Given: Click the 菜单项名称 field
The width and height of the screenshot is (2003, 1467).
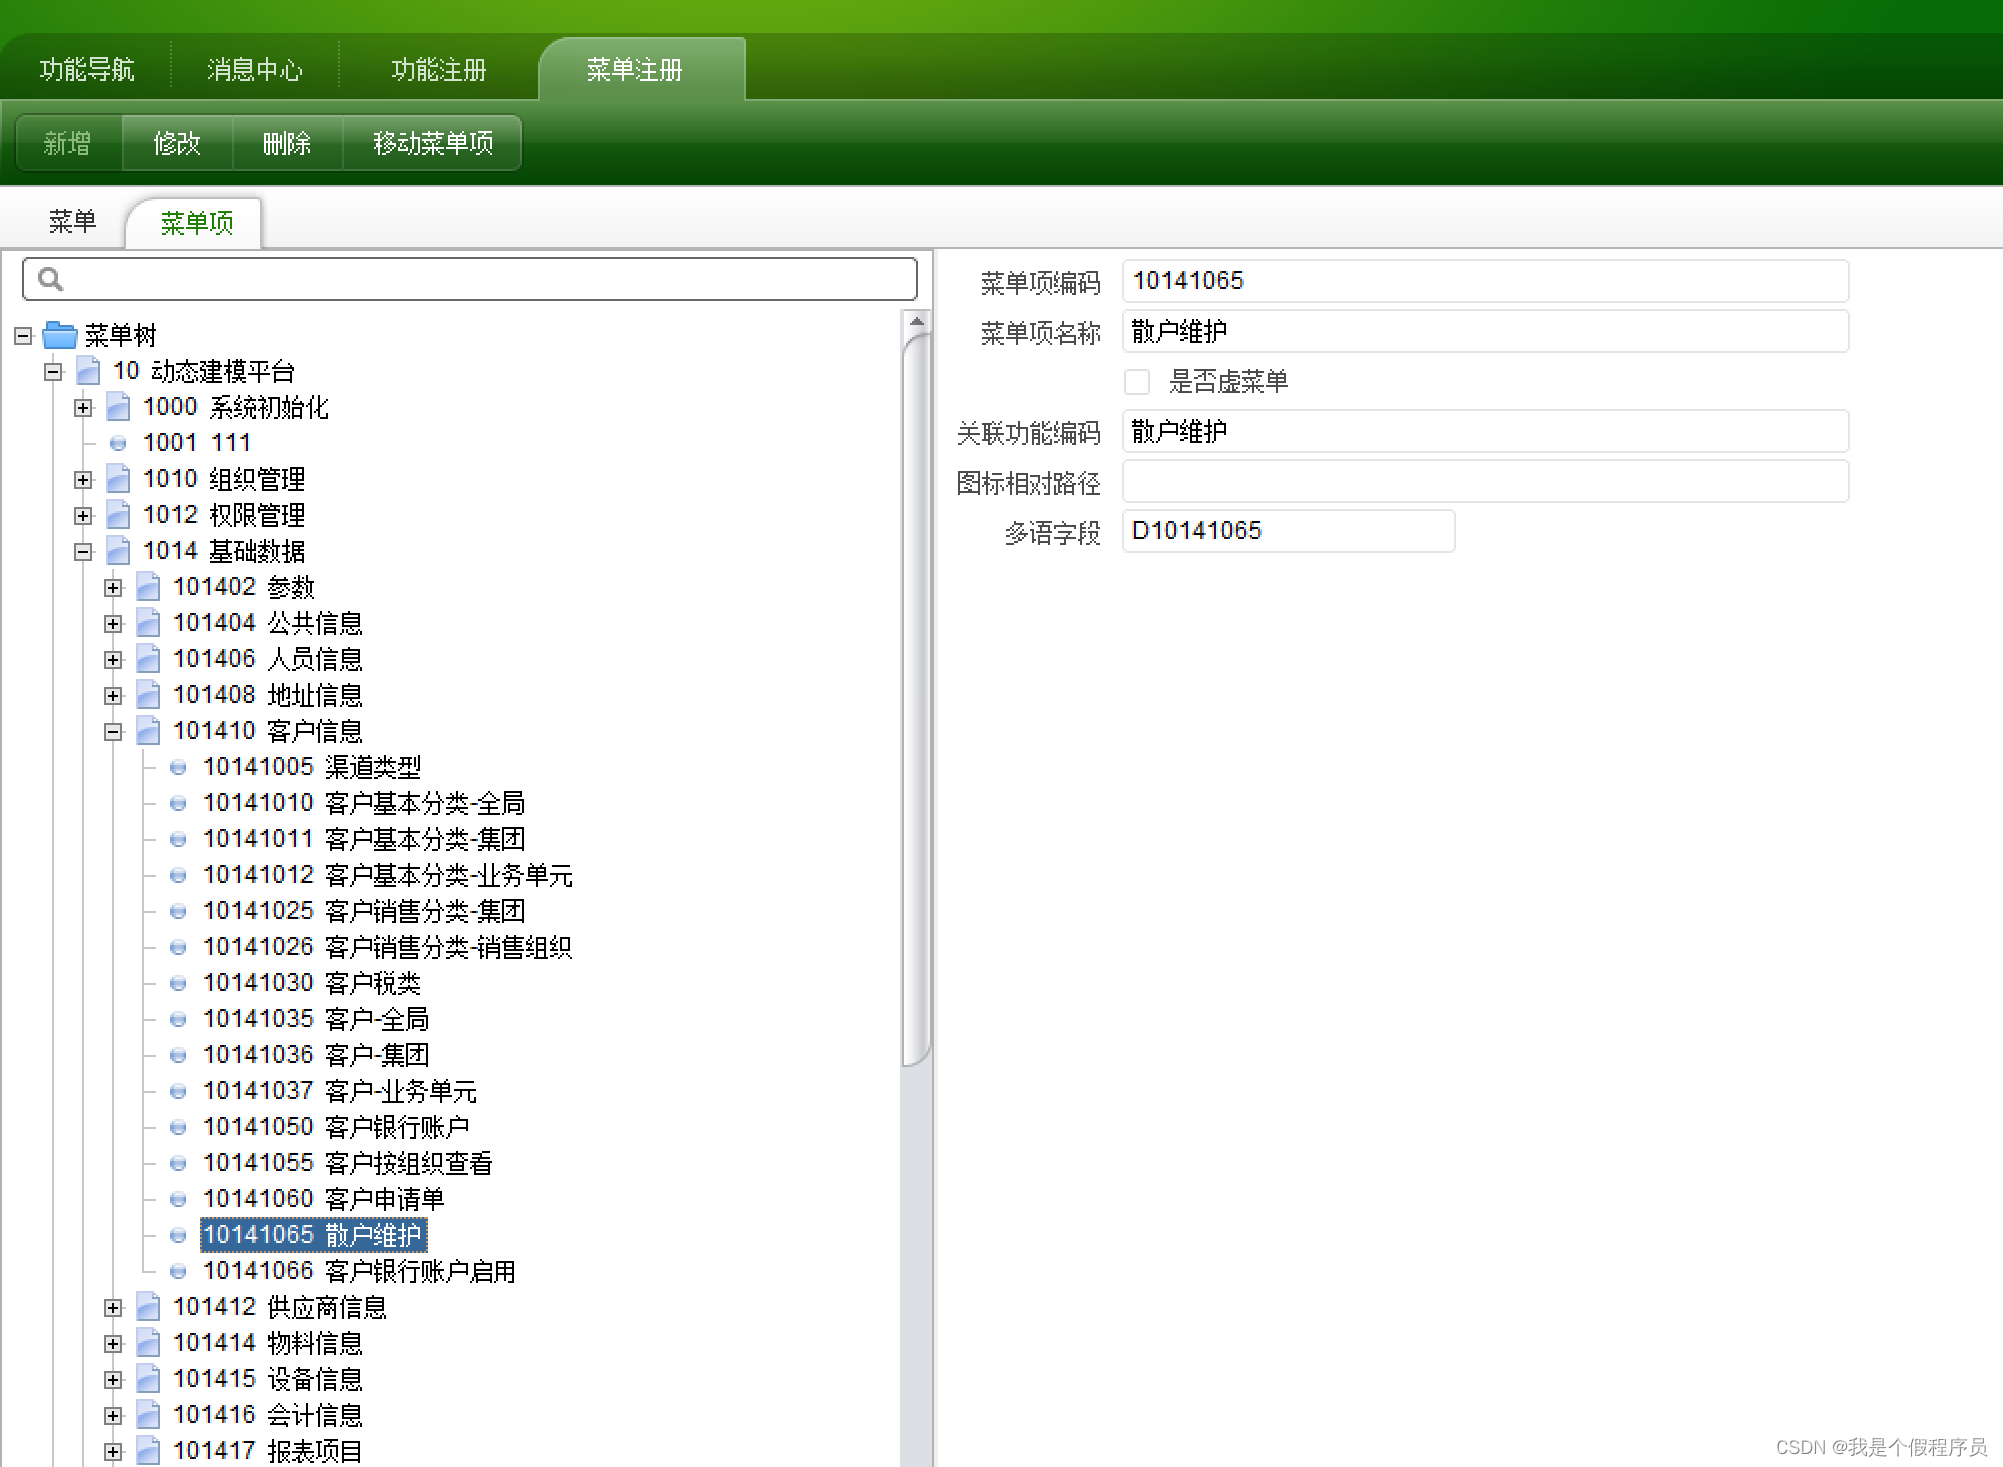Looking at the screenshot, I should pos(1485,331).
